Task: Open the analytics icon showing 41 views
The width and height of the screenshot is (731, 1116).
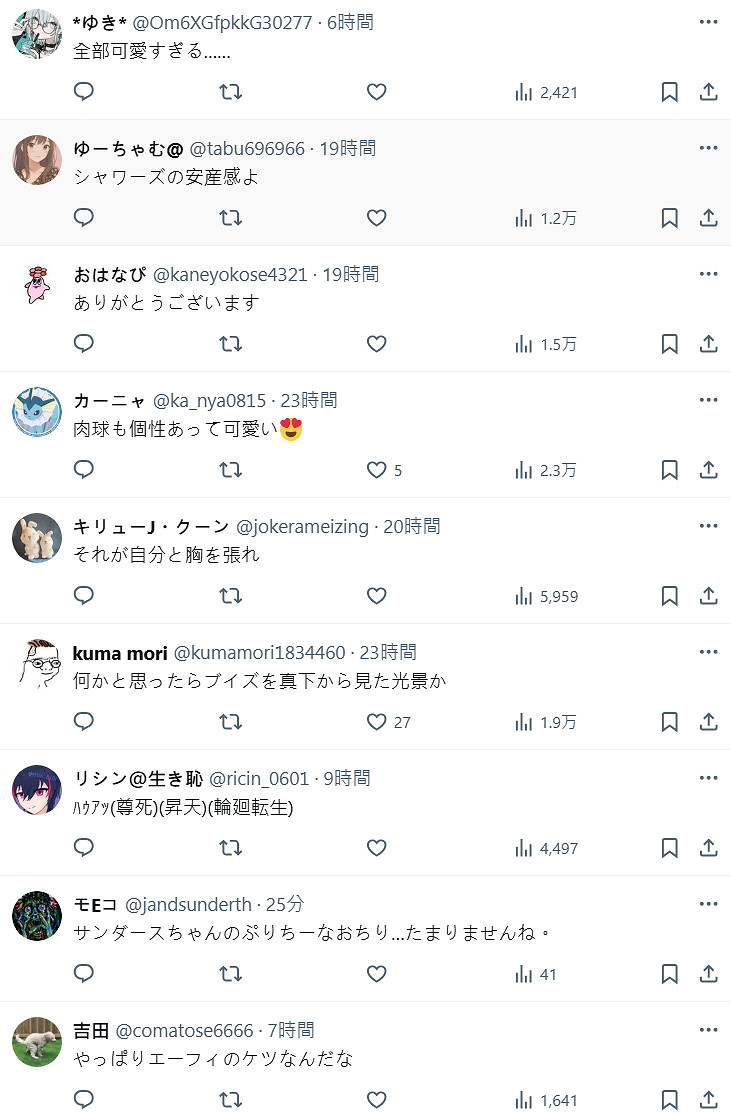Action: [x=523, y=973]
